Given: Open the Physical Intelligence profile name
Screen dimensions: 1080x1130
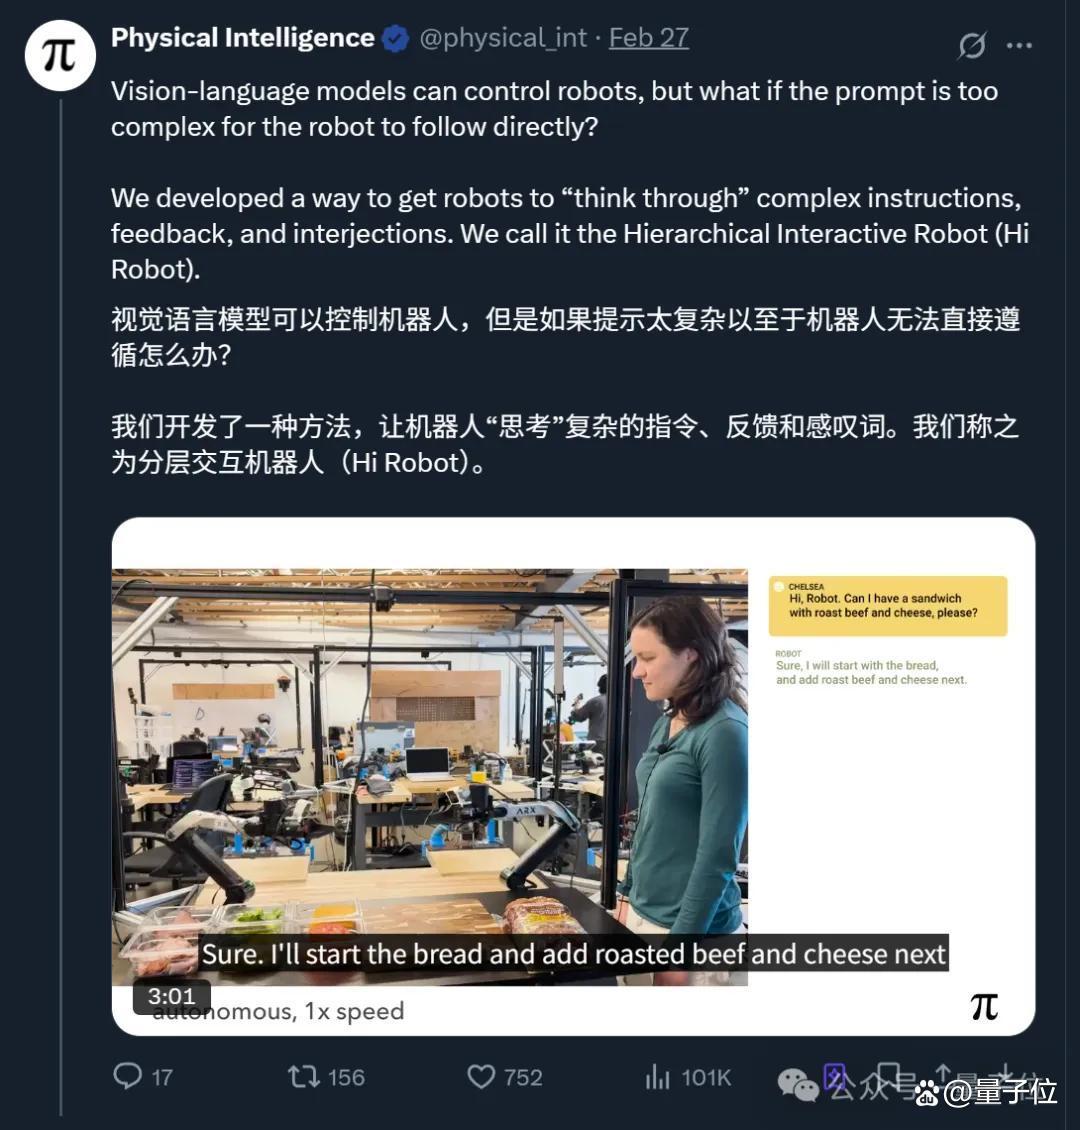Looking at the screenshot, I should point(243,37).
